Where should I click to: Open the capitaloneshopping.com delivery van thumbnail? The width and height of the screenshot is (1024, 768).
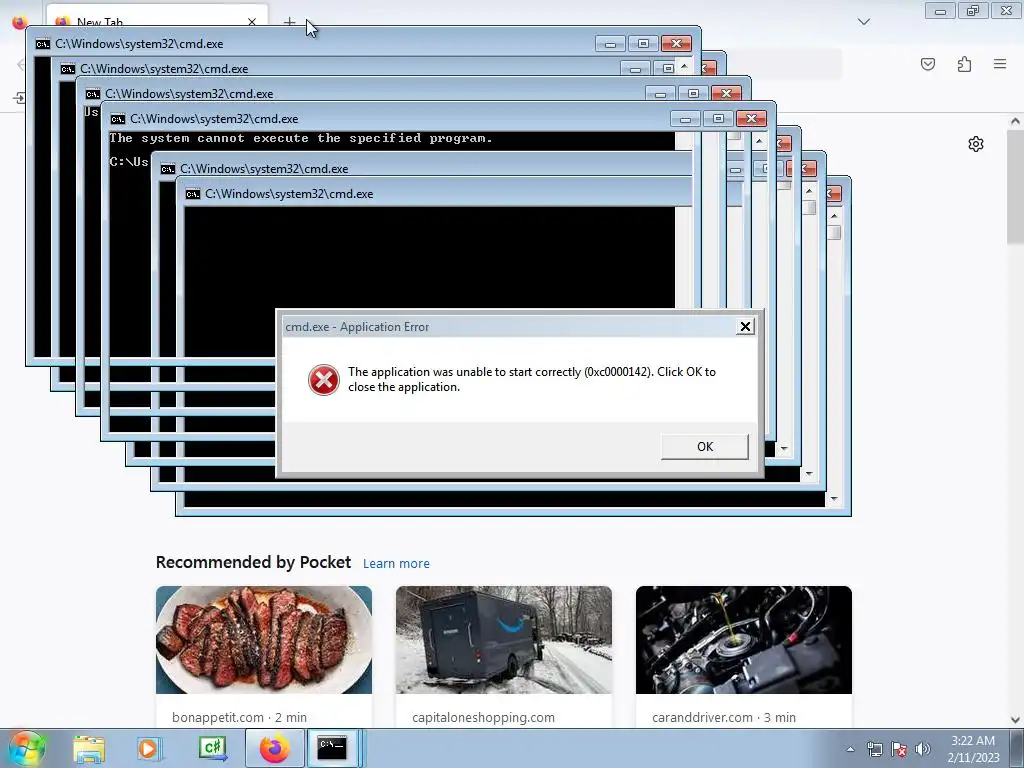(504, 639)
